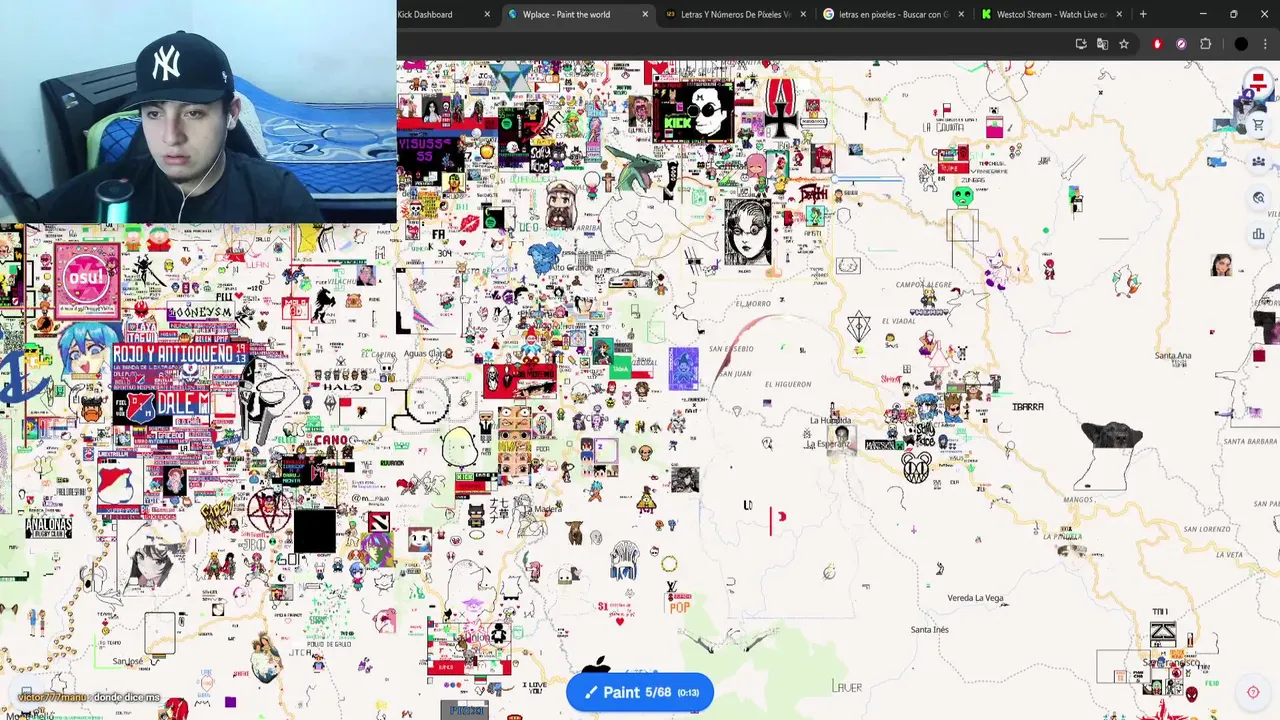
Task: Click the Santa Ana map label
Action: pyautogui.click(x=1173, y=356)
